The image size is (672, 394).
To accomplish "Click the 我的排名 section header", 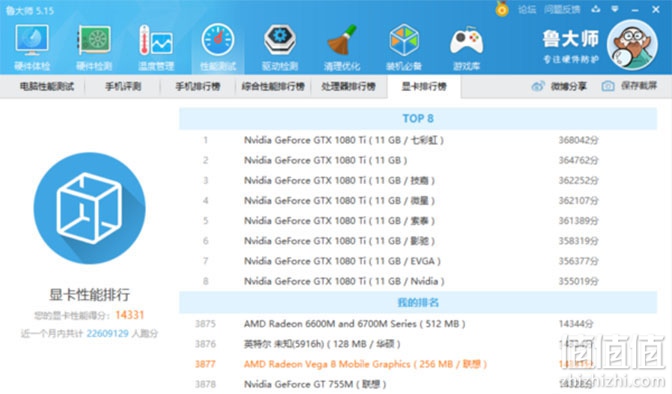I will point(418,303).
